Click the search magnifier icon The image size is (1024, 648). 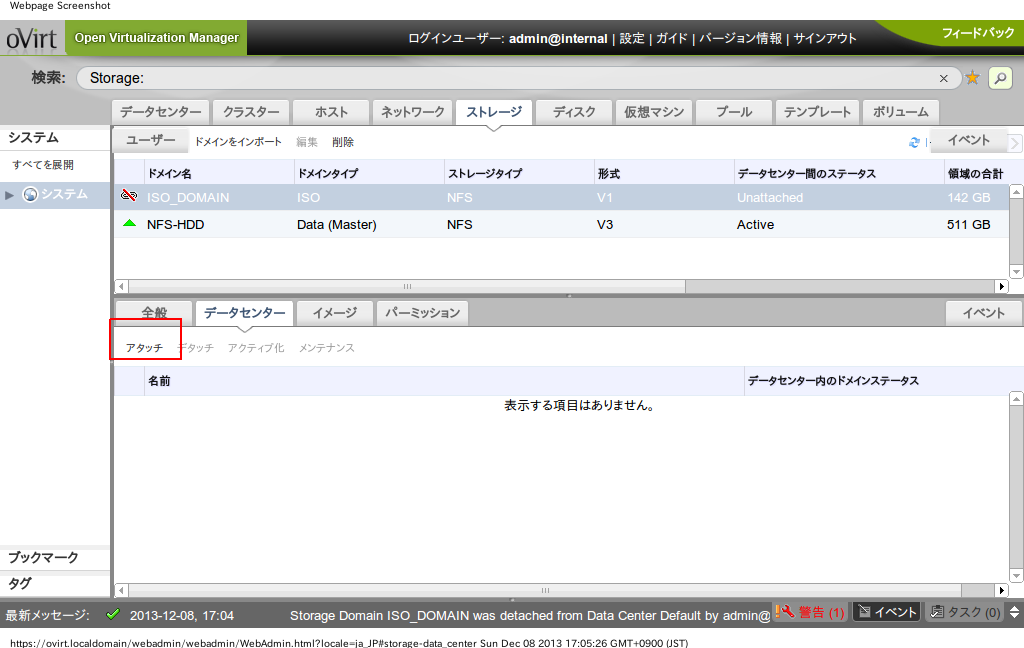(x=1000, y=77)
